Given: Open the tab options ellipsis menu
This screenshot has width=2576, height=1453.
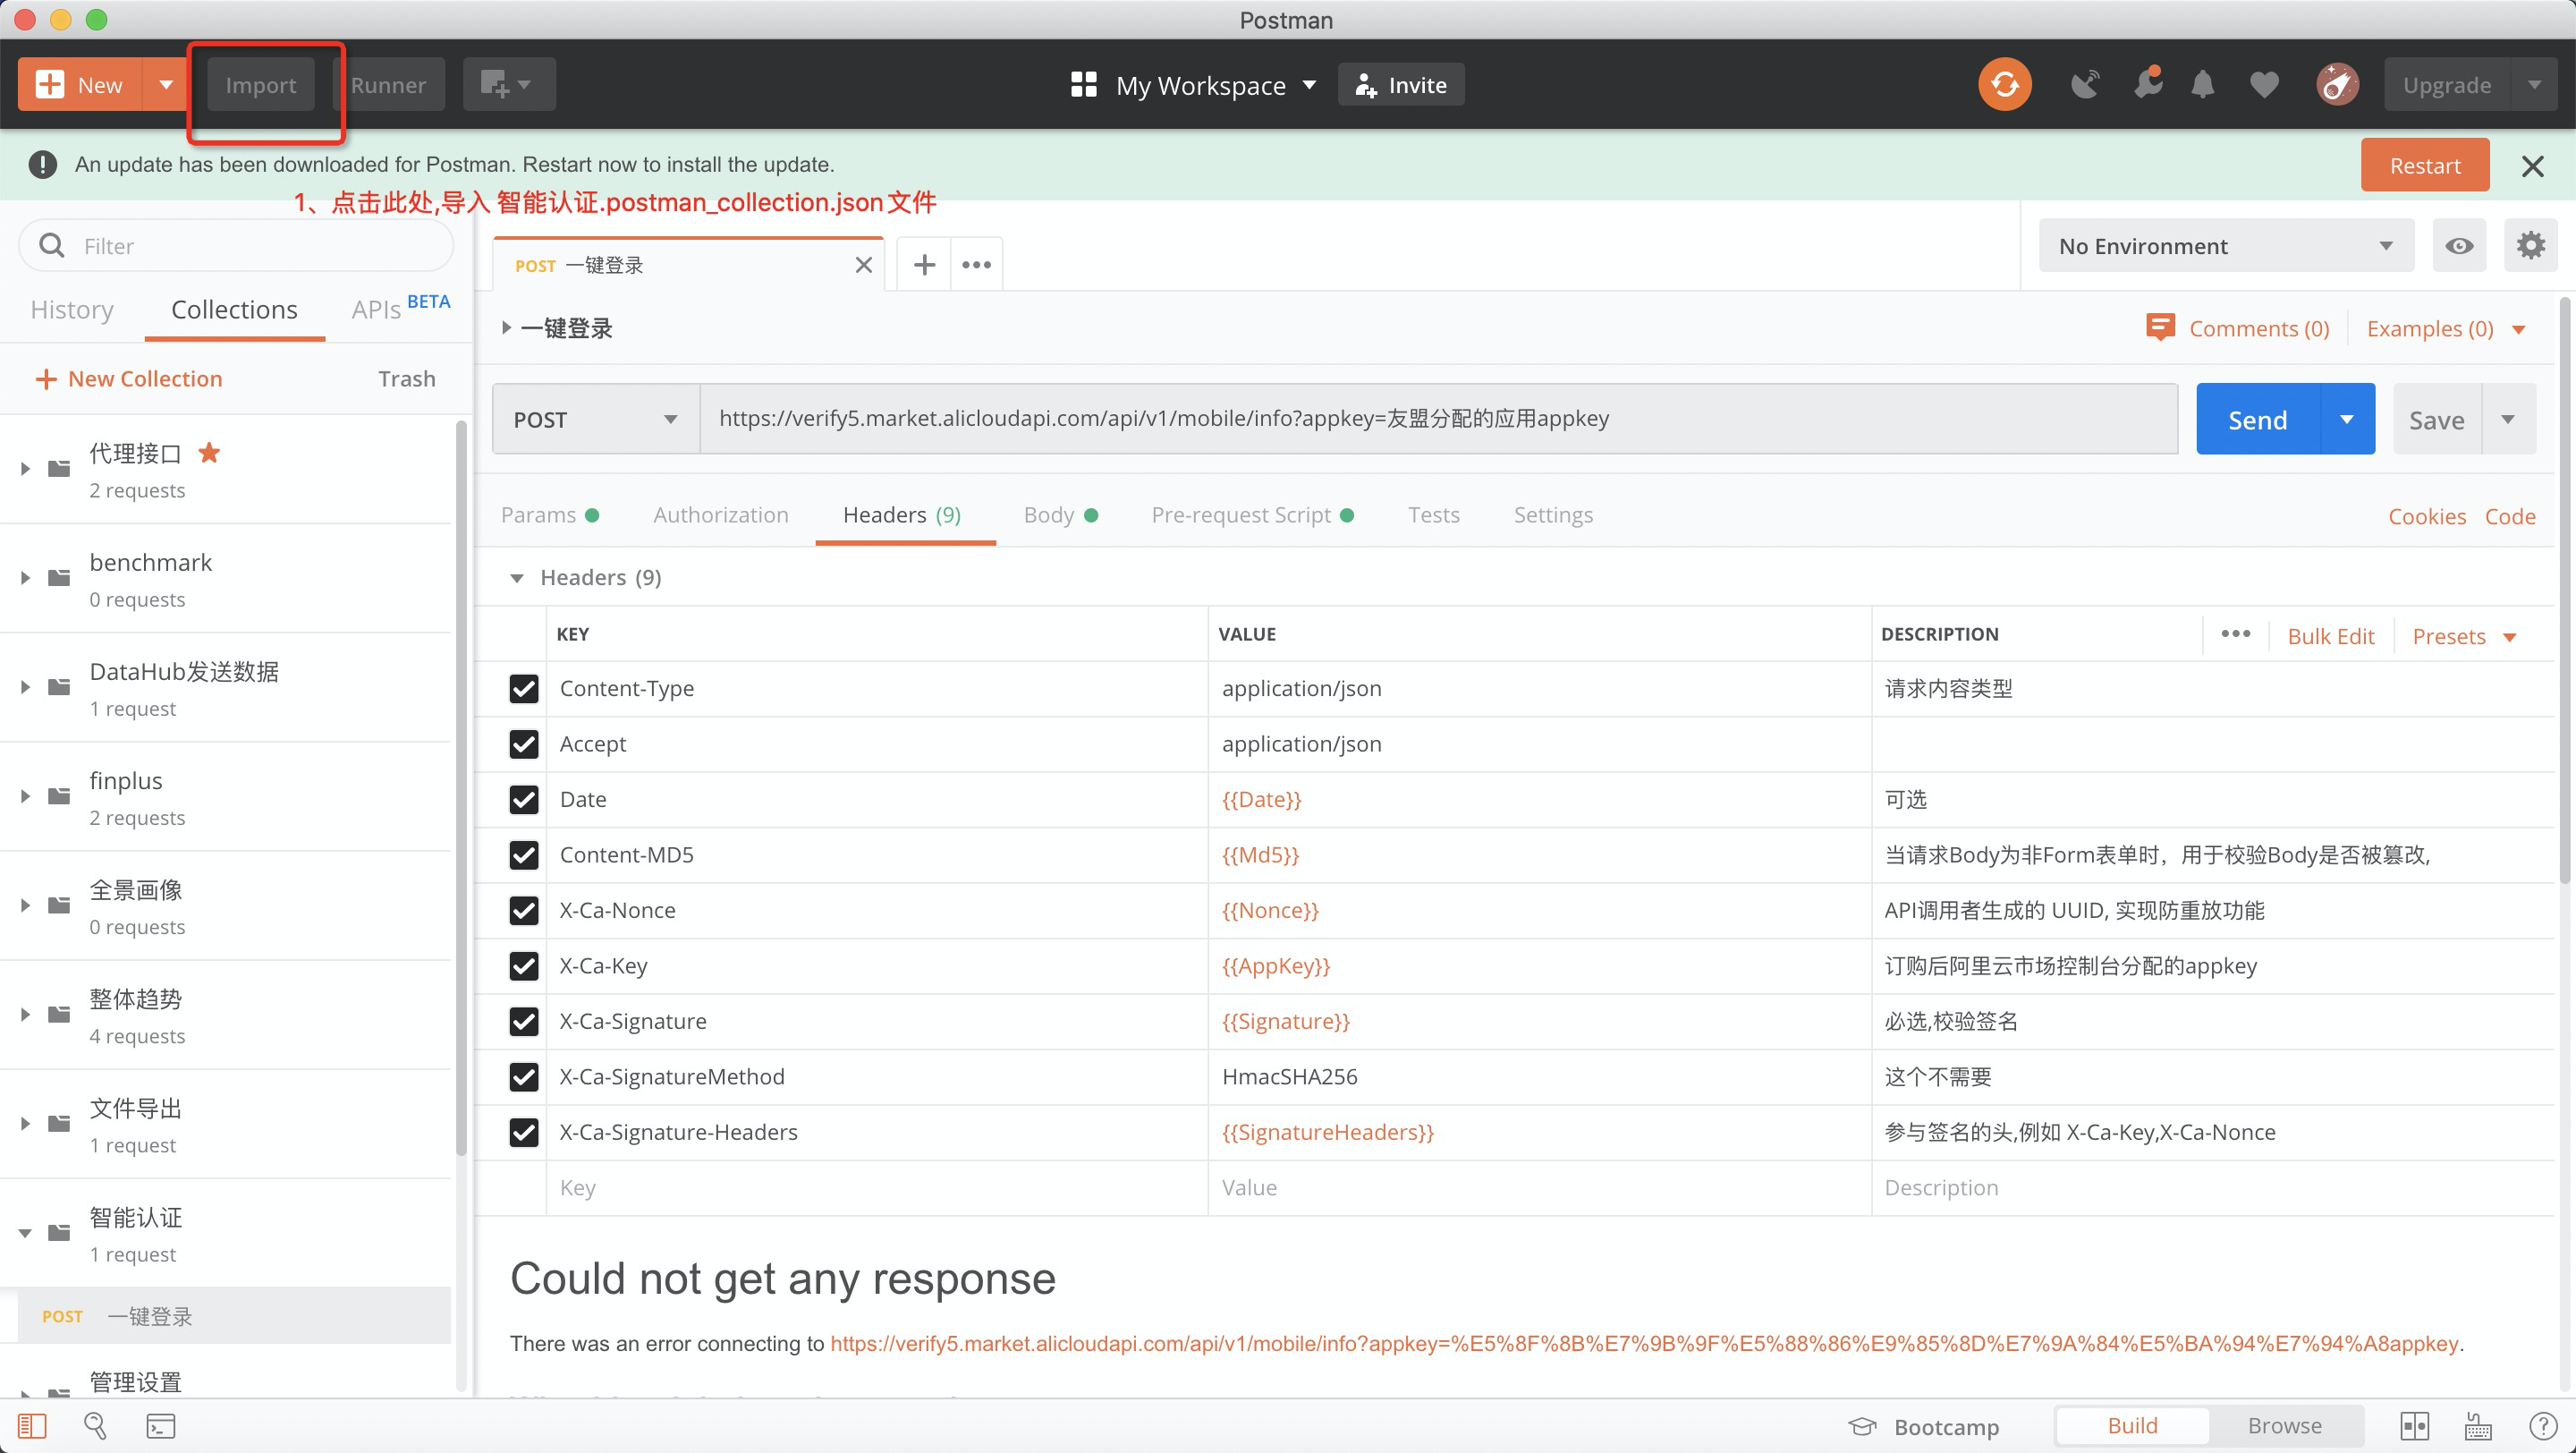Looking at the screenshot, I should 976,265.
